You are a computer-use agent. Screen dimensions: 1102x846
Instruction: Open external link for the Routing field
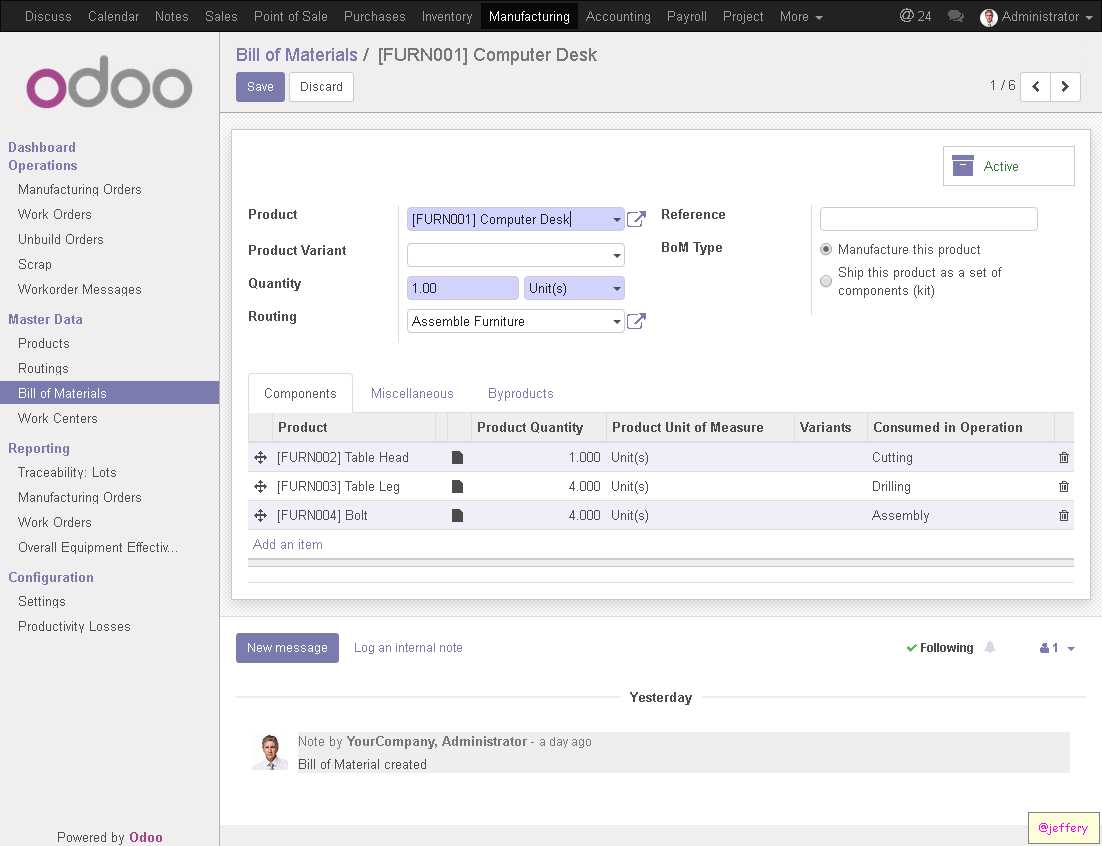pyautogui.click(x=636, y=321)
